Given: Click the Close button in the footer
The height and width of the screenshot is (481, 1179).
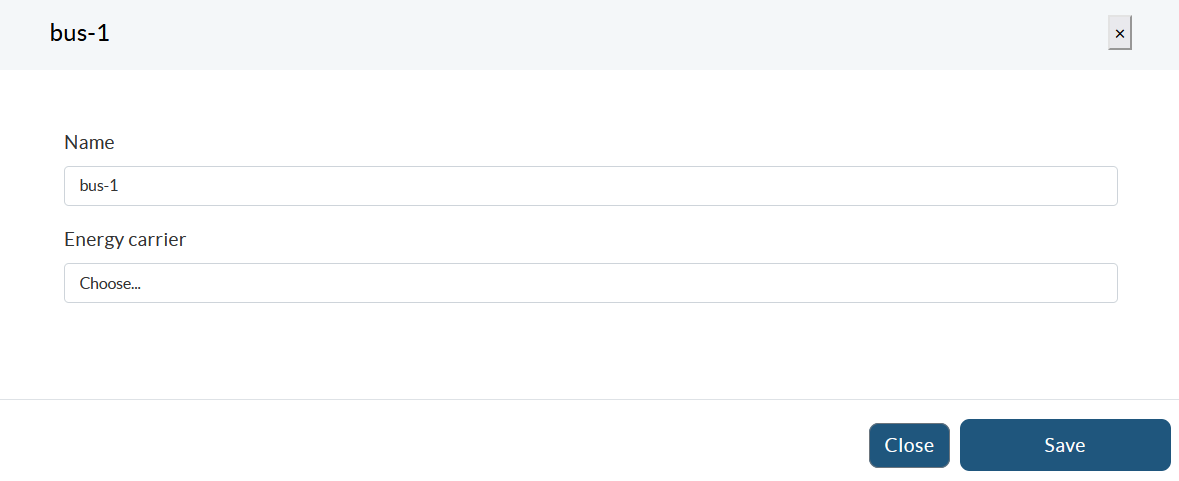Looking at the screenshot, I should pyautogui.click(x=909, y=445).
